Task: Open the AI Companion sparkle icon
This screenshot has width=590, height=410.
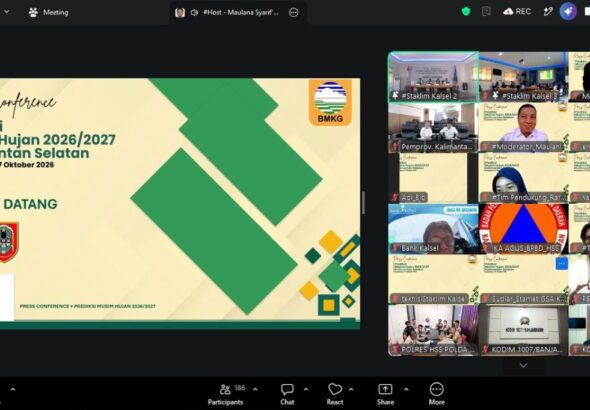Action: (568, 12)
